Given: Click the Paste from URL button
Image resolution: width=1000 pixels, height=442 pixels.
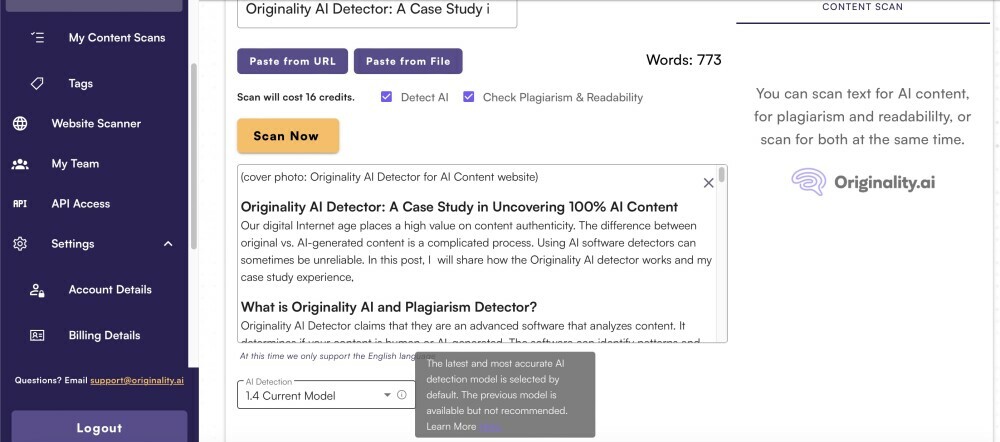Looking at the screenshot, I should pos(293,61).
